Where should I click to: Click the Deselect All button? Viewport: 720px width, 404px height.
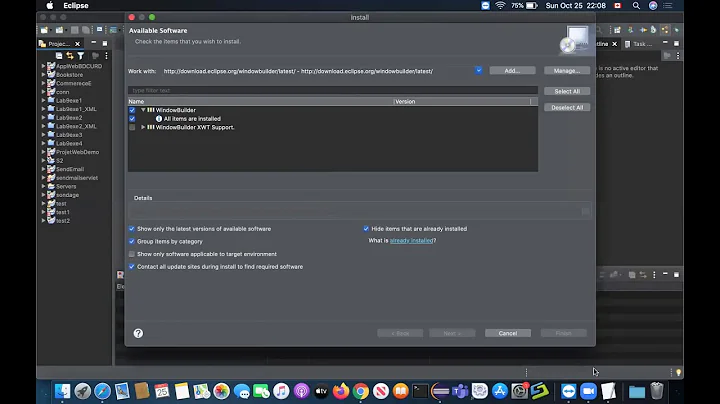click(x=567, y=107)
